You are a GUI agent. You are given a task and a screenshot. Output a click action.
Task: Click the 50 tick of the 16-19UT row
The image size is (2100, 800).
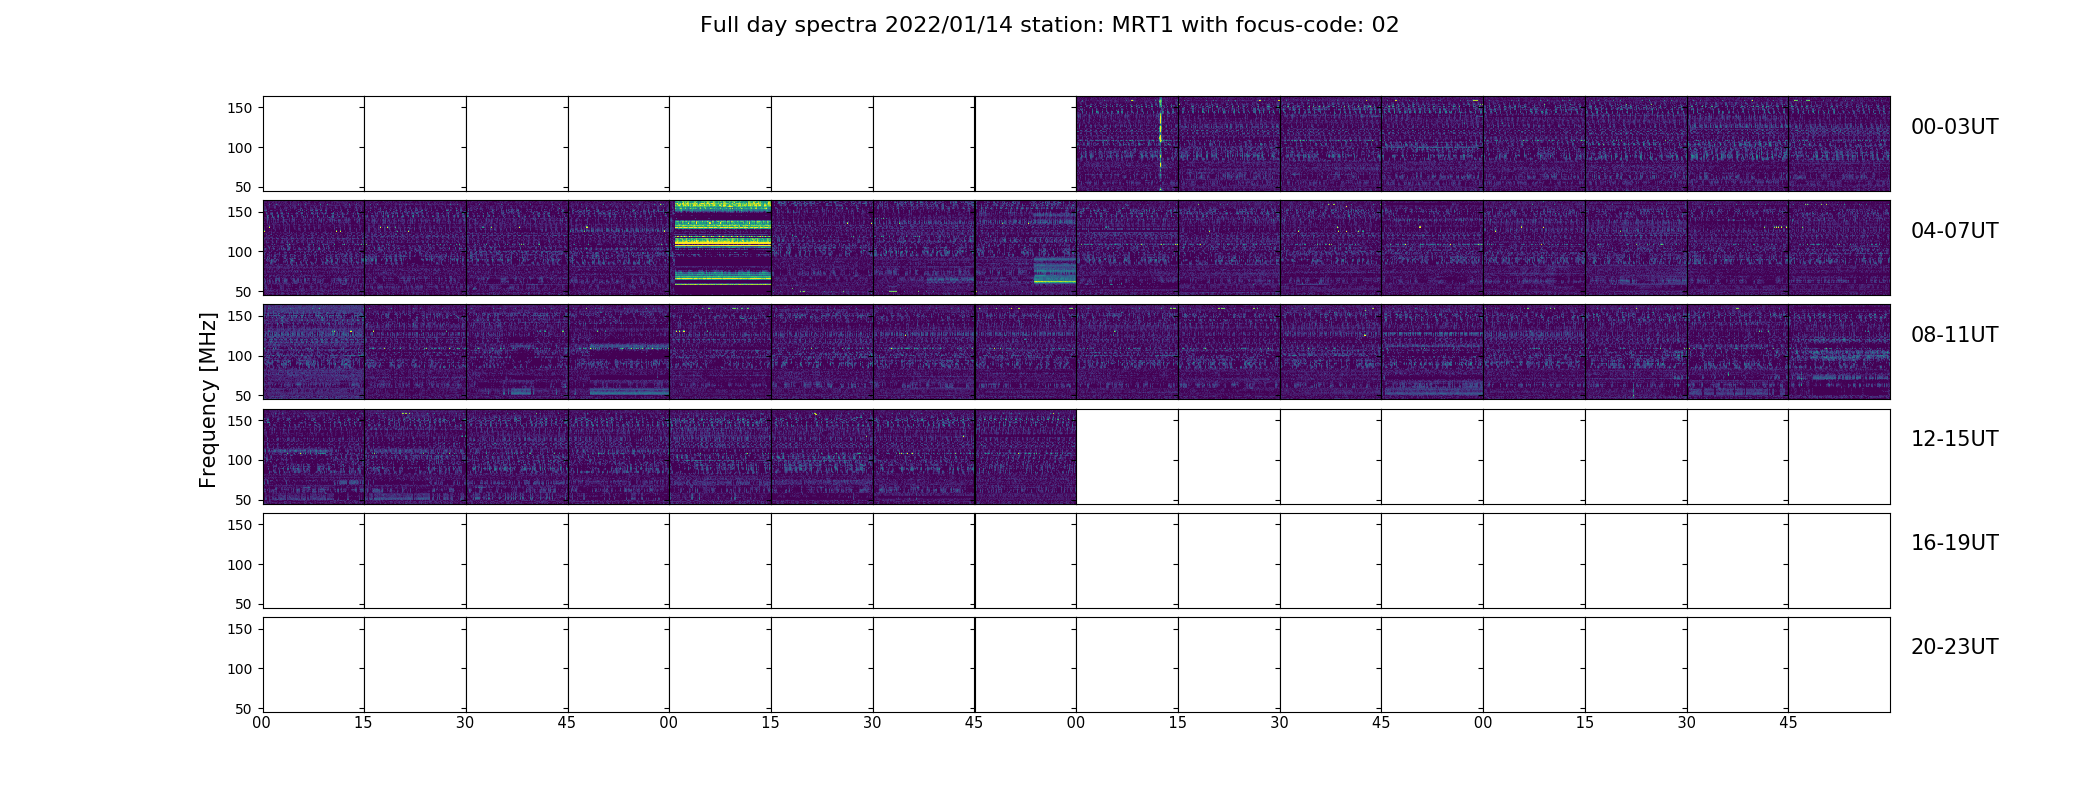[243, 604]
